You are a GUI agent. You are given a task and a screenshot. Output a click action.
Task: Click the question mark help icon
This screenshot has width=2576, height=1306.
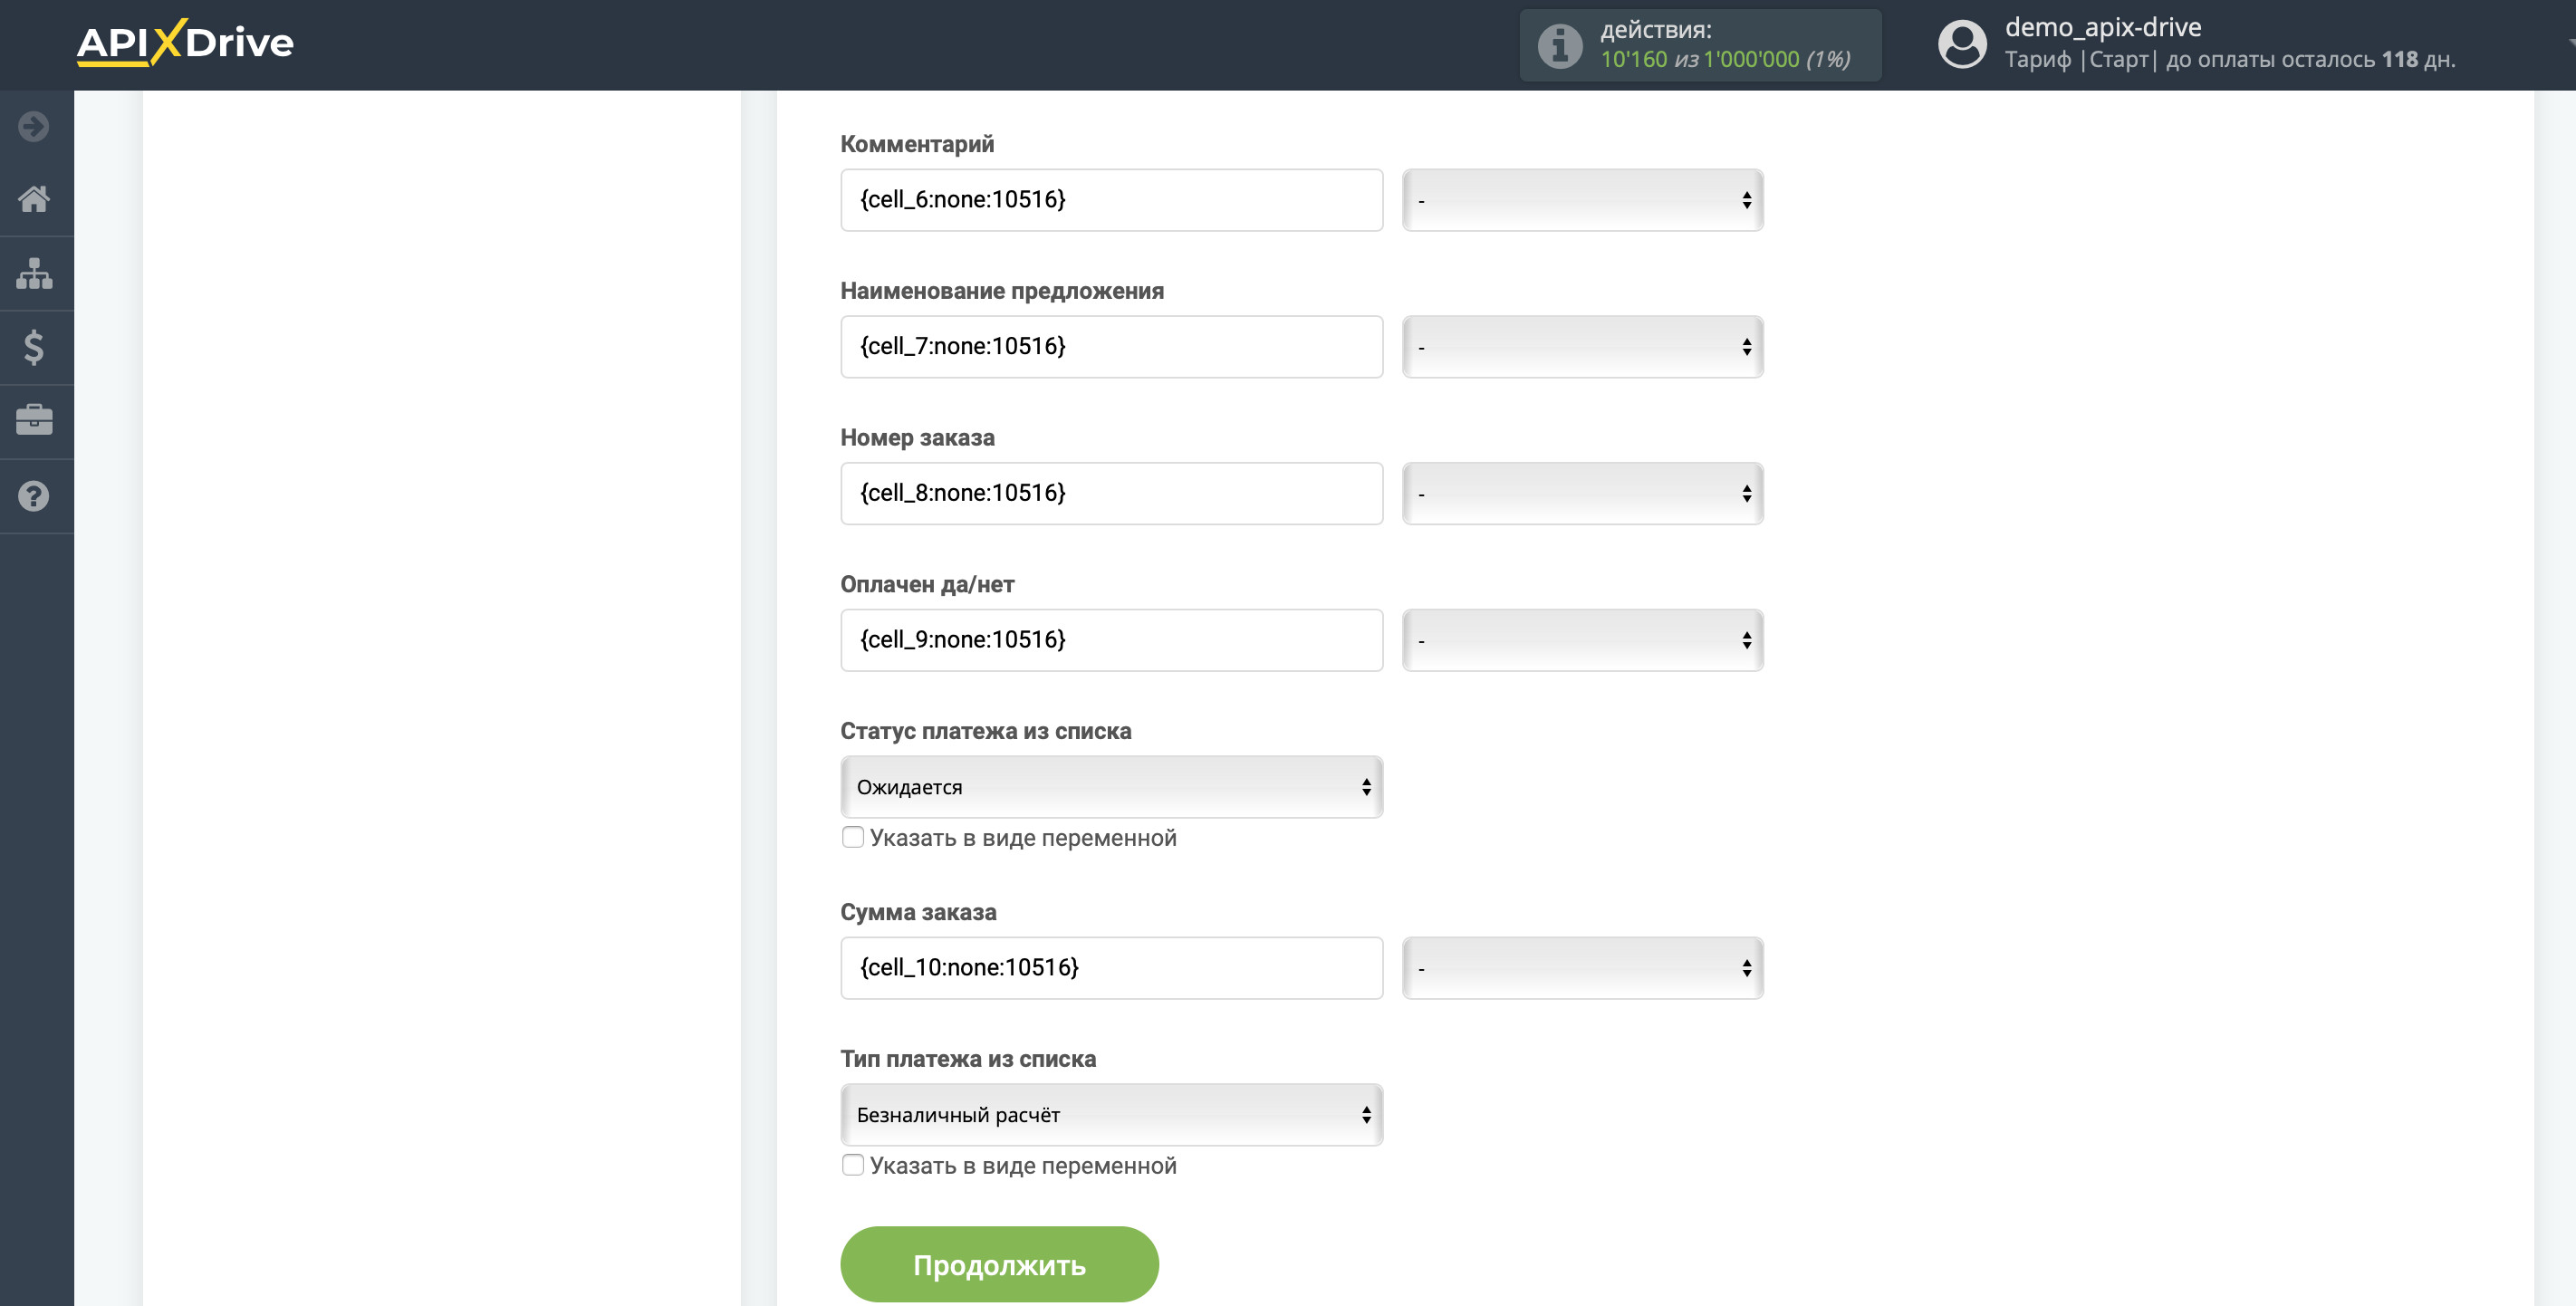pos(34,495)
